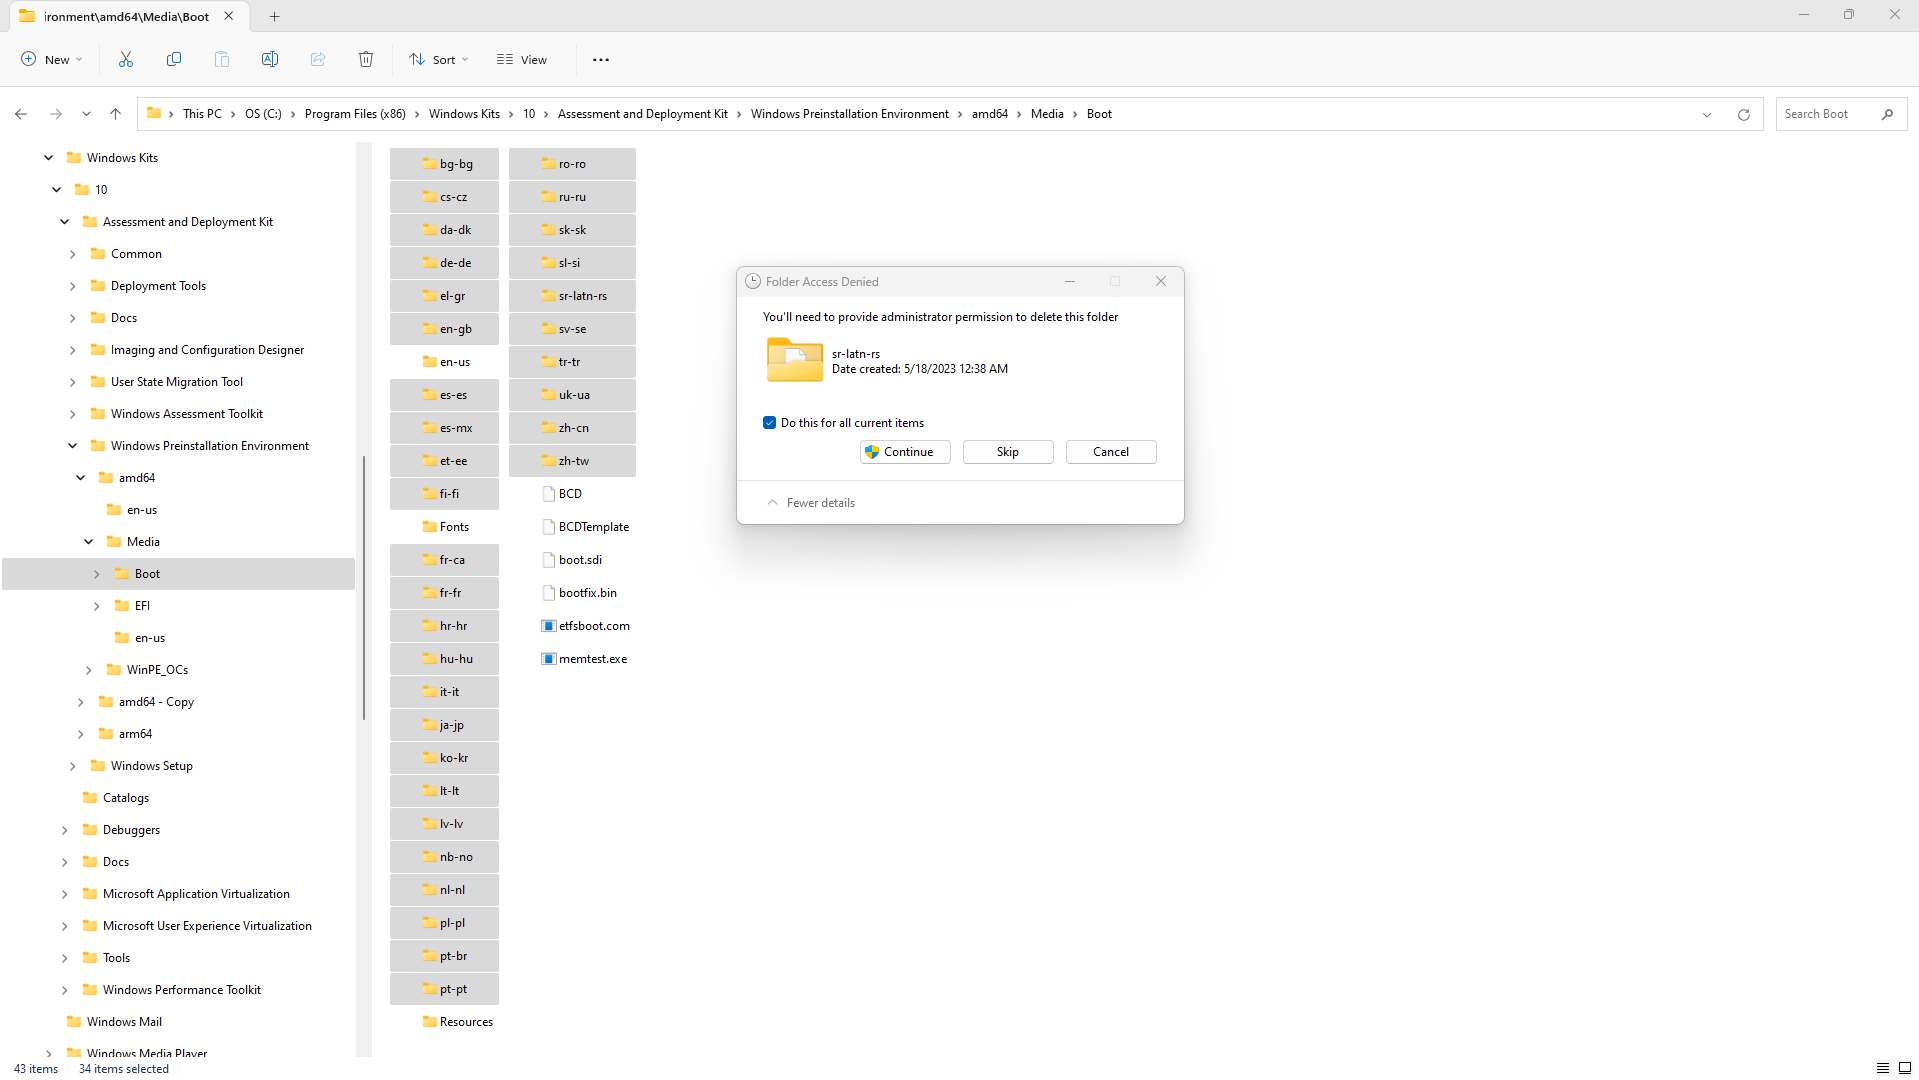Go up one folder level arrow
Screen dimensions: 1919x1080
click(x=116, y=114)
